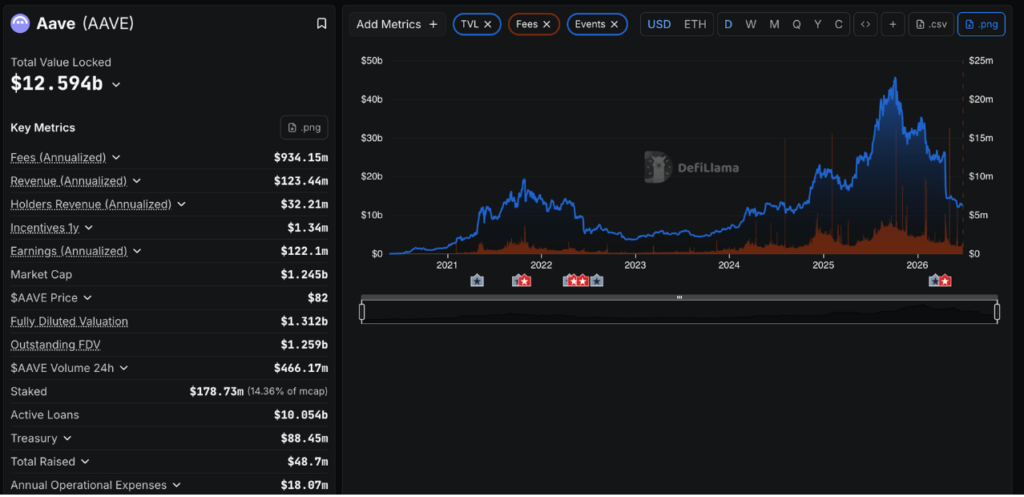Download chart data as .csv
The height and width of the screenshot is (497, 1024).
pyautogui.click(x=931, y=24)
